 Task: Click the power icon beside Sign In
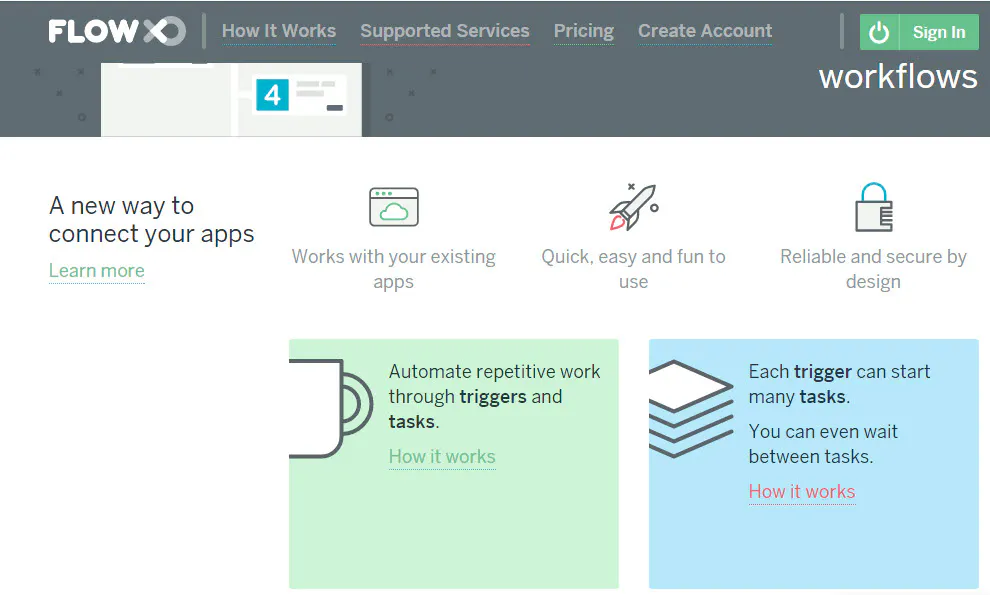click(879, 32)
